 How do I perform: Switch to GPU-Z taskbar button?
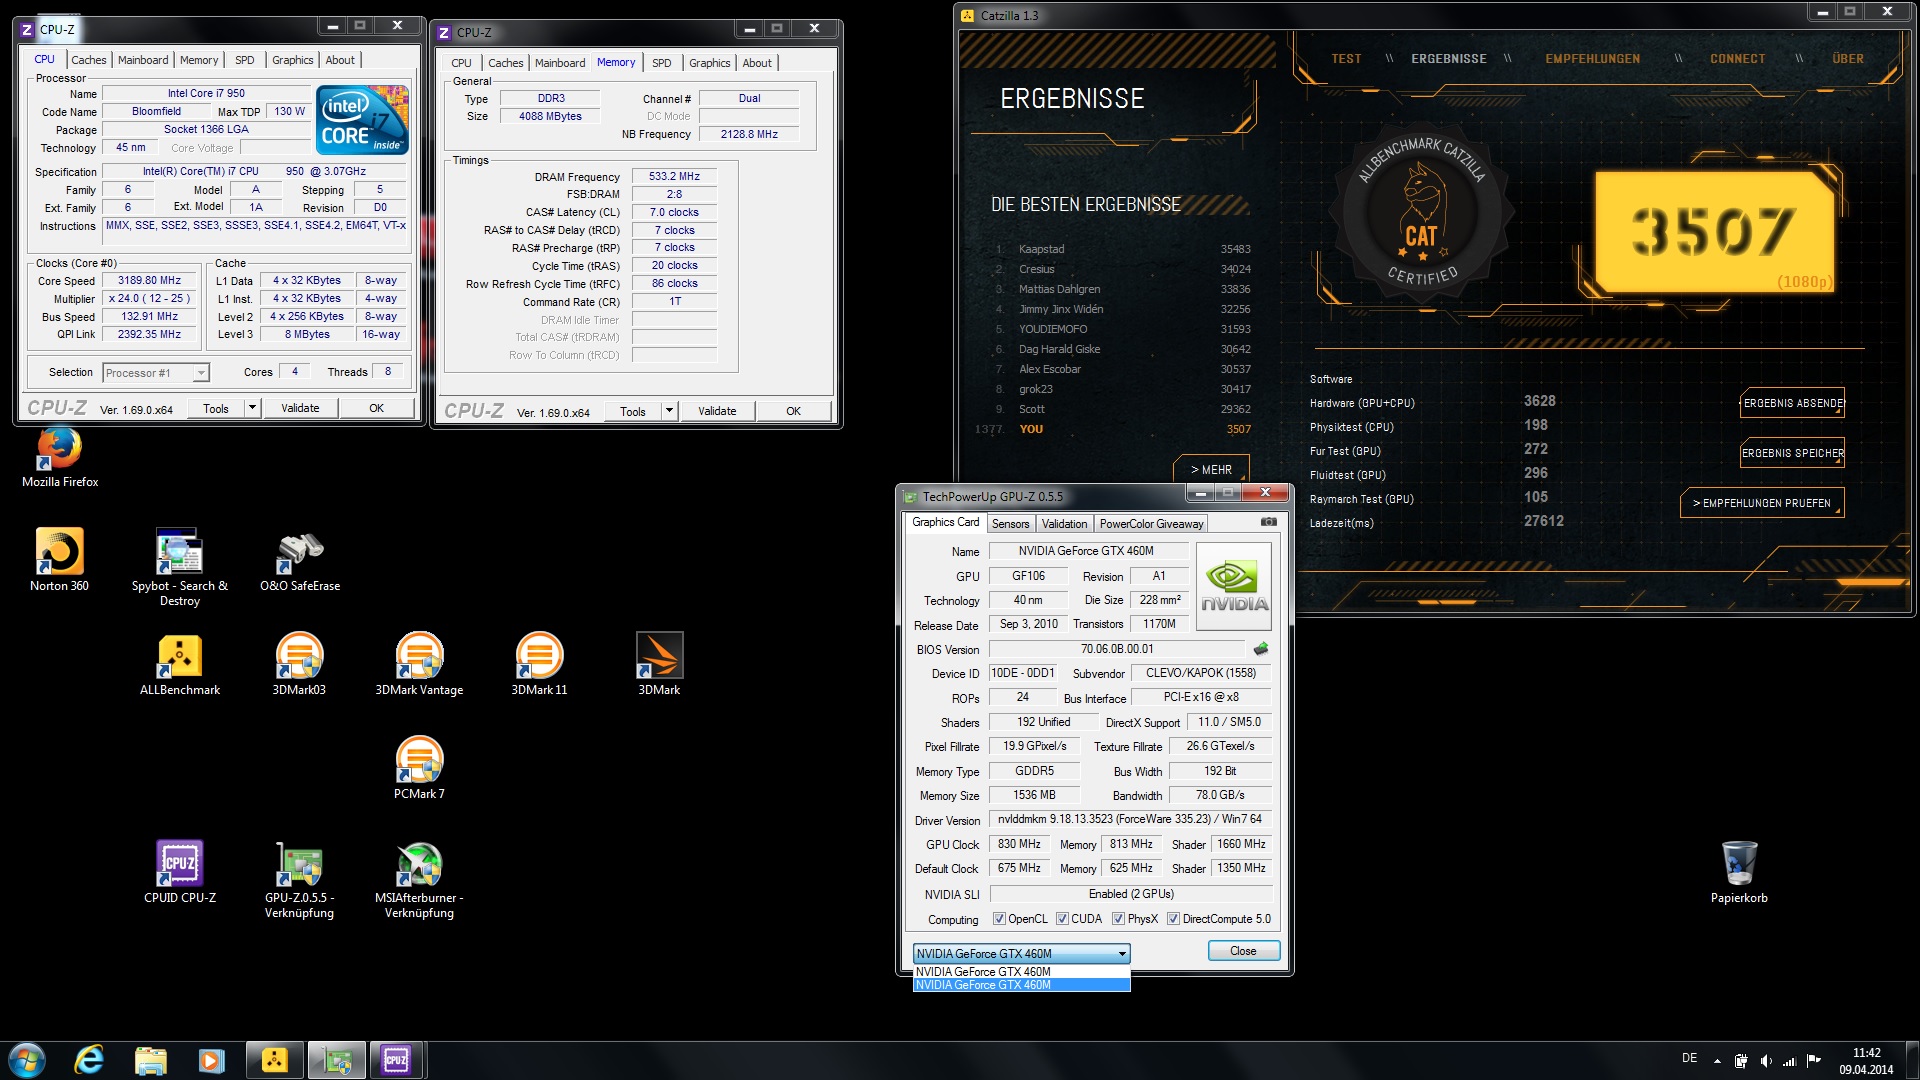point(336,1060)
